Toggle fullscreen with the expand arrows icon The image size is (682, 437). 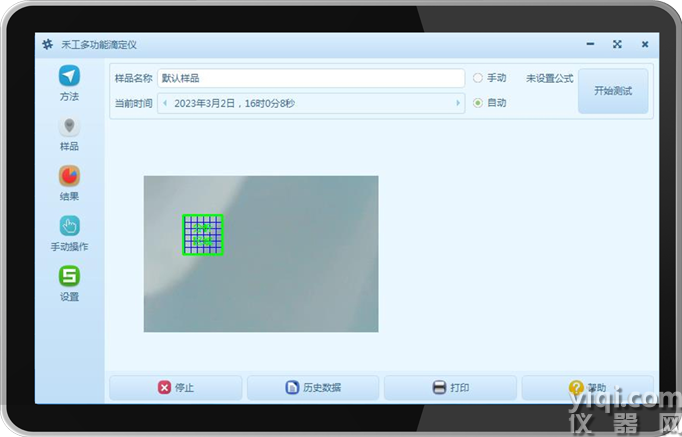pos(617,44)
